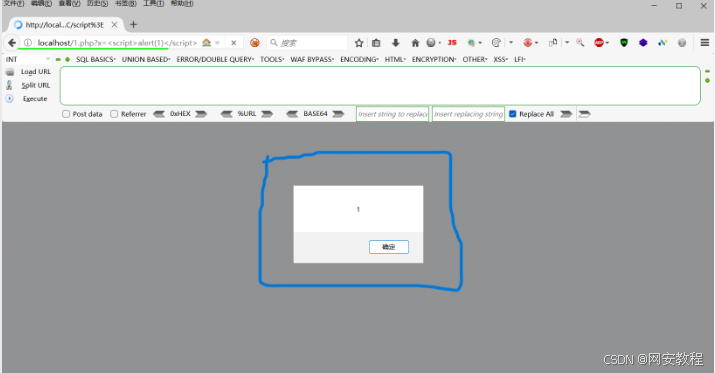This screenshot has width=715, height=373.
Task: Open site info icon in address bar
Action: 28,43
